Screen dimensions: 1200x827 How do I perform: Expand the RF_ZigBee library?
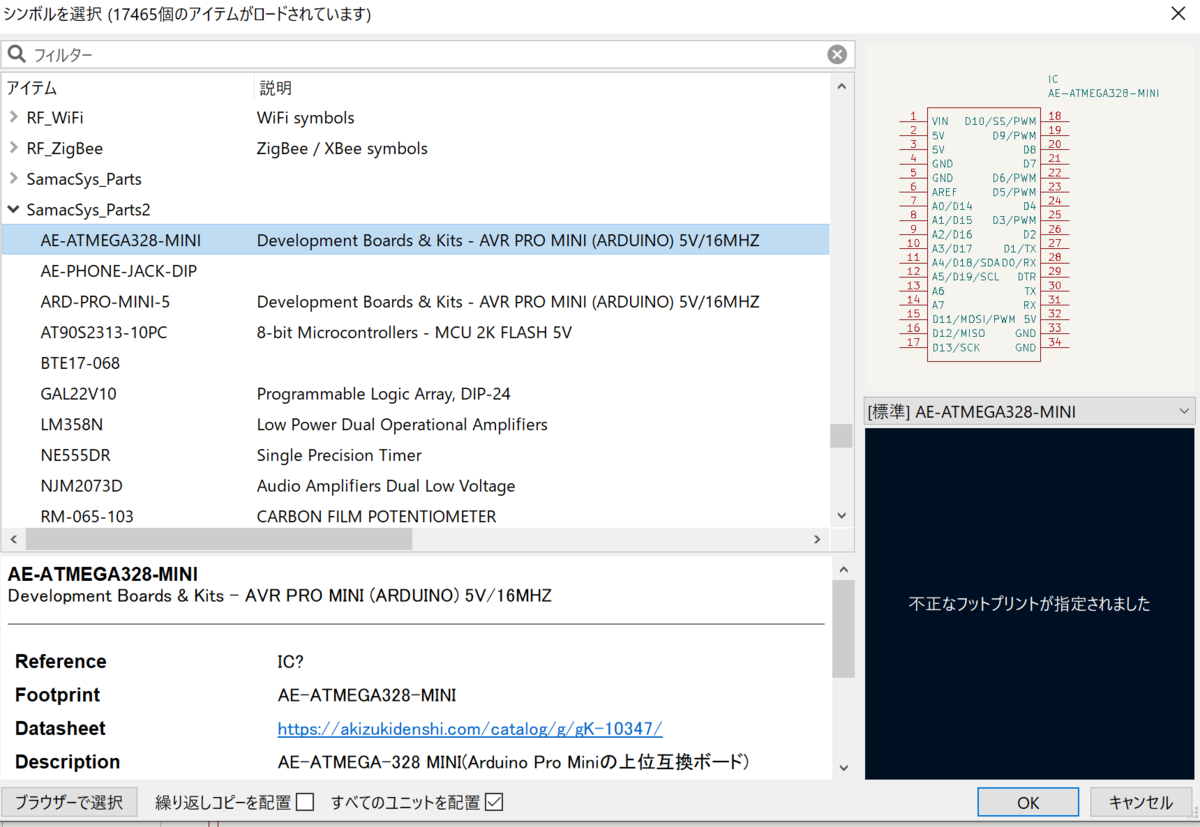[13, 149]
